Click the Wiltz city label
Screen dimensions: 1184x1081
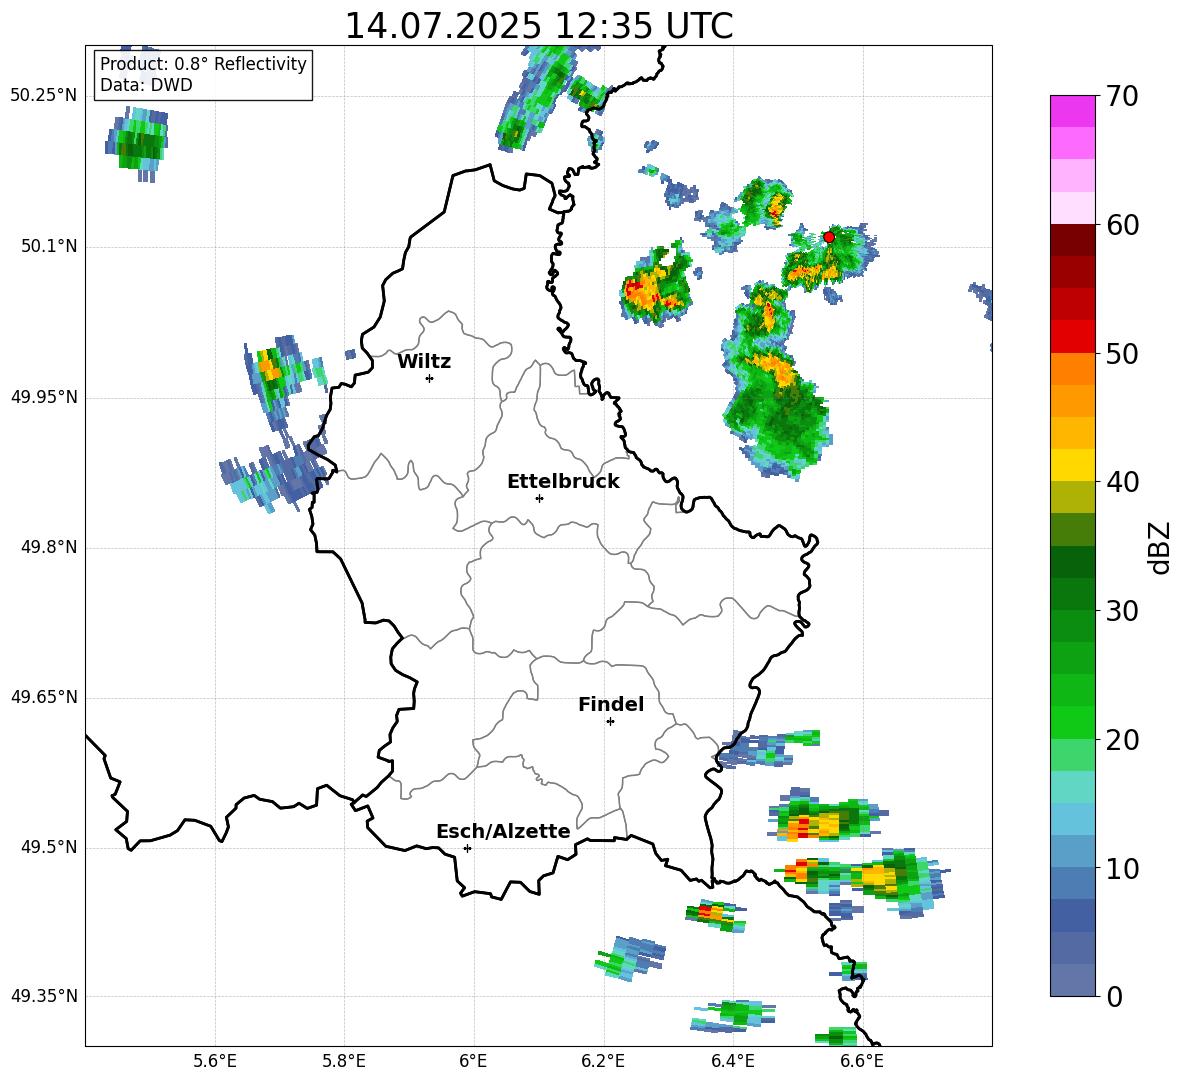click(424, 362)
